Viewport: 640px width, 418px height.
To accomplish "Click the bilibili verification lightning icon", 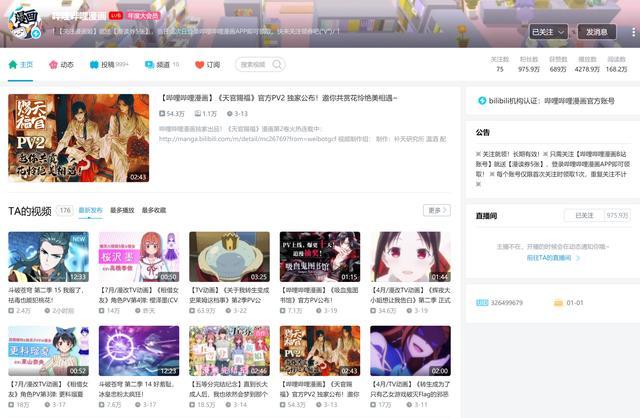I will [x=482, y=100].
